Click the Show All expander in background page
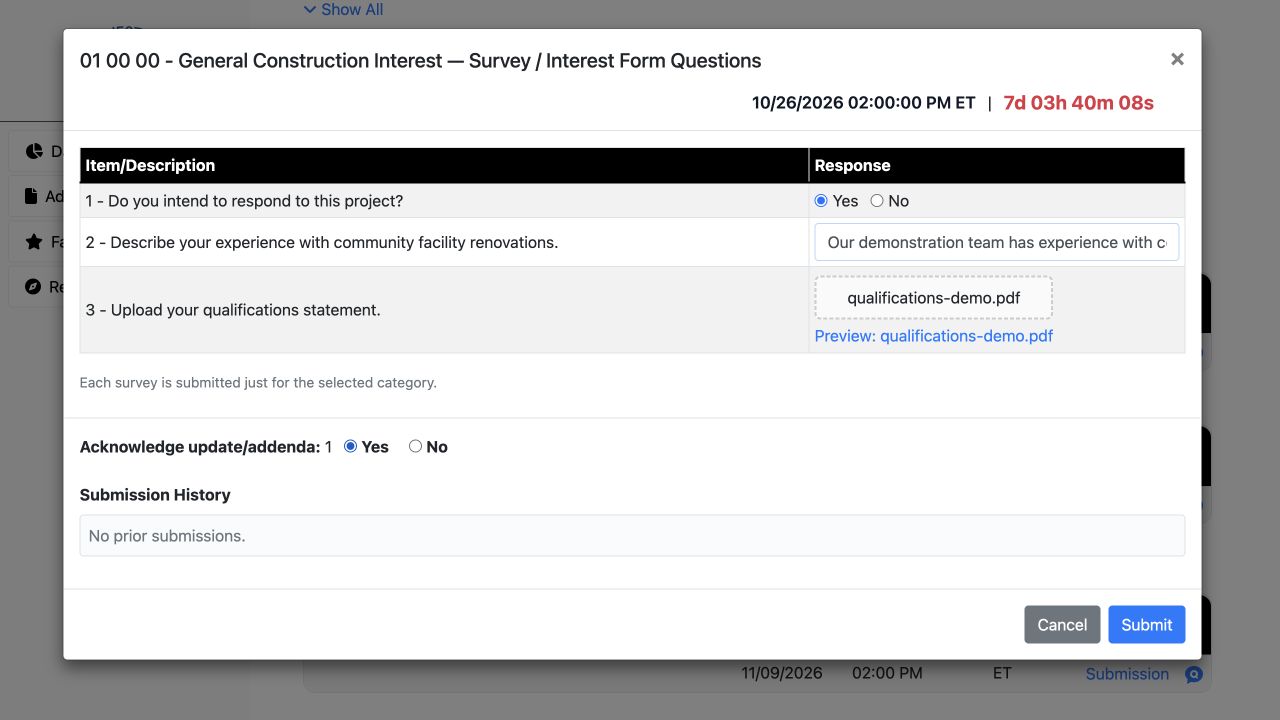Viewport: 1280px width, 720px height. click(x=343, y=9)
